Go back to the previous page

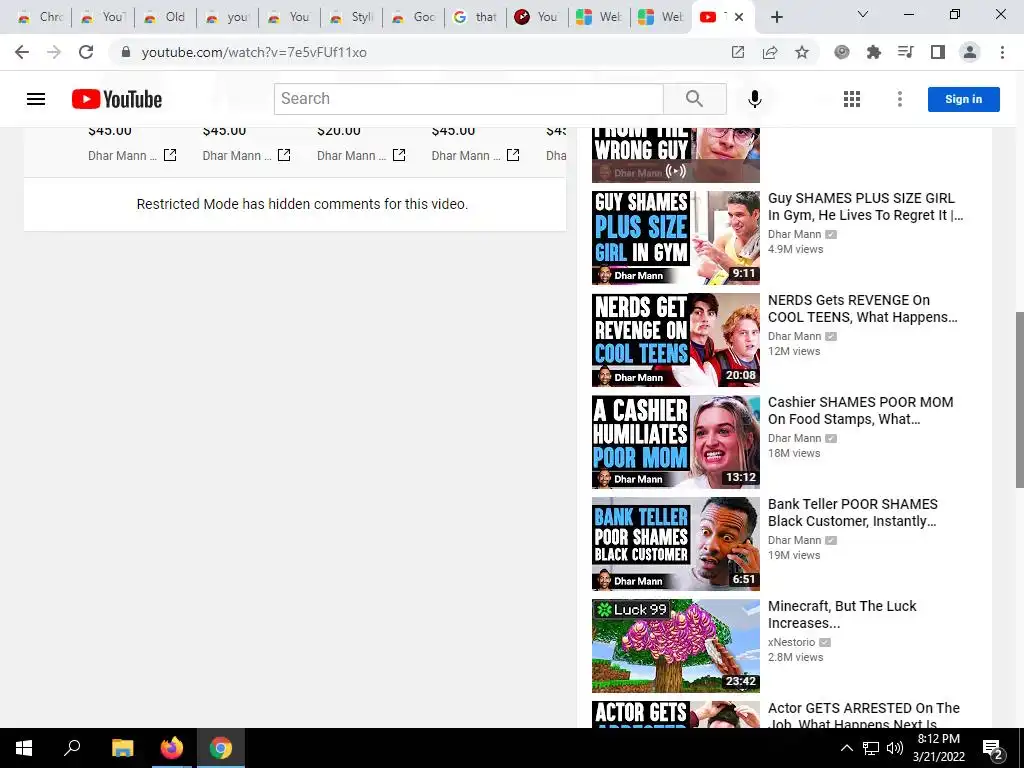point(22,52)
